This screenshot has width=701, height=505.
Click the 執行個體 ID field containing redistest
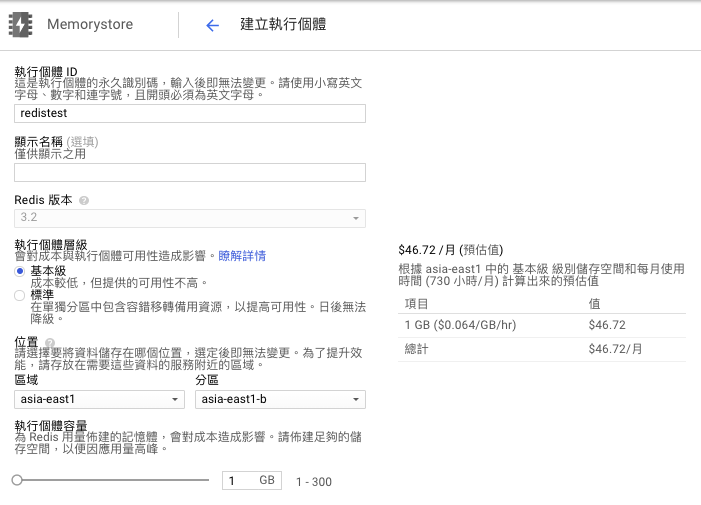click(190, 114)
